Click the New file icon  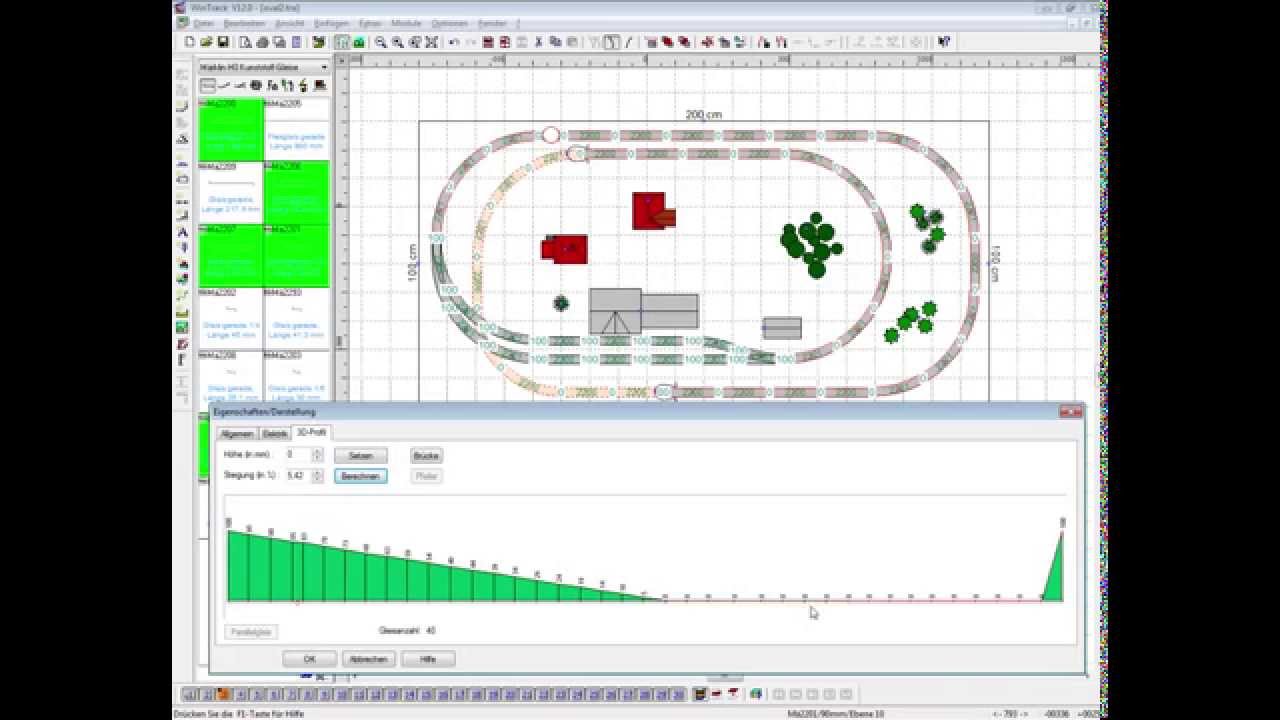(190, 42)
